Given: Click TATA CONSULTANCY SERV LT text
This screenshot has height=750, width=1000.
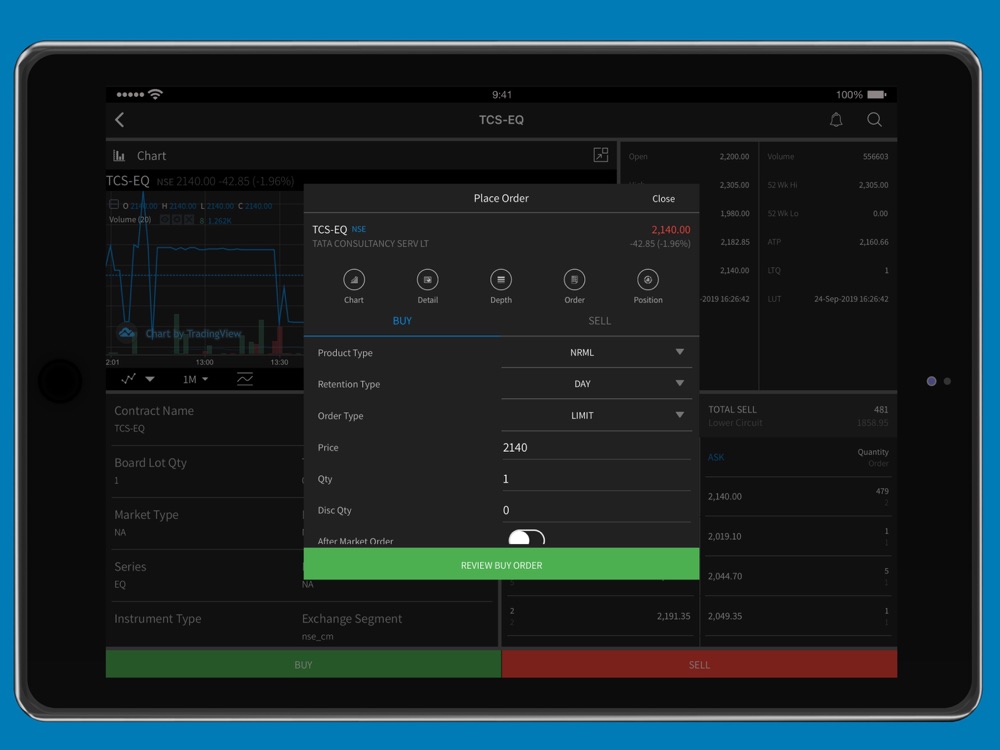Looking at the screenshot, I should 371,244.
